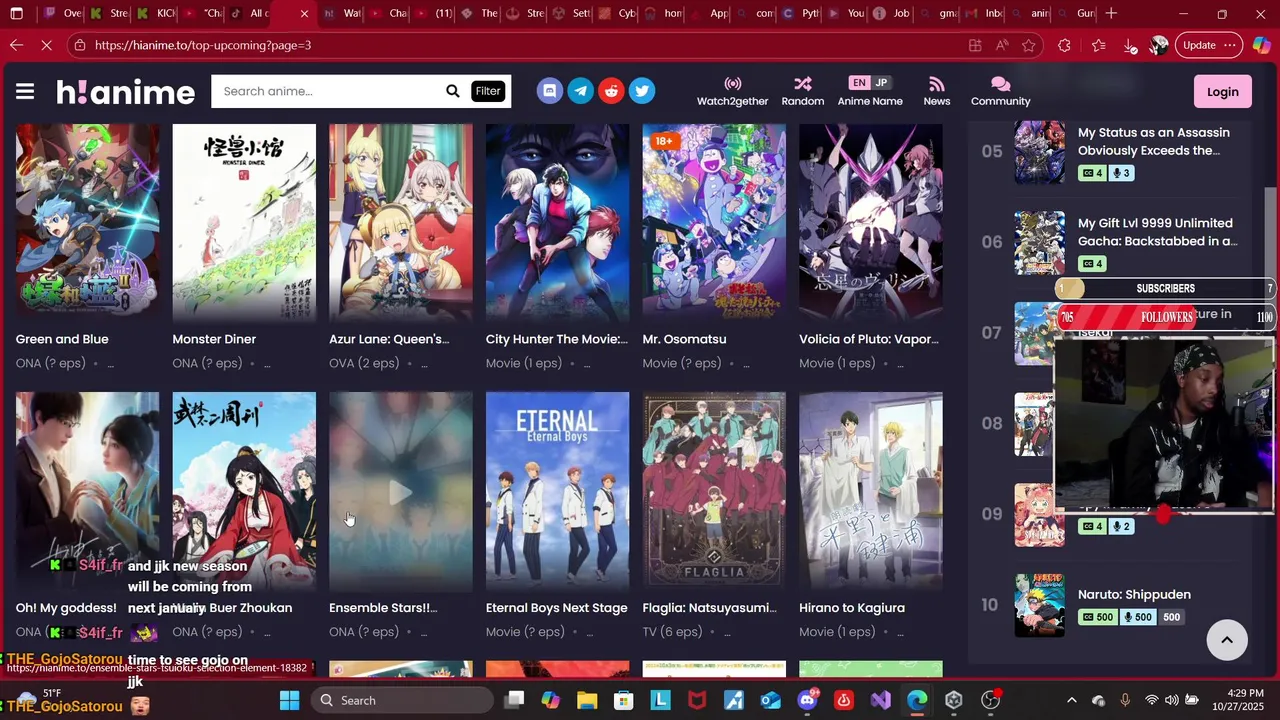Viewport: 1280px width, 720px height.
Task: Switch to the Sett browser tab
Action: [x=571, y=14]
